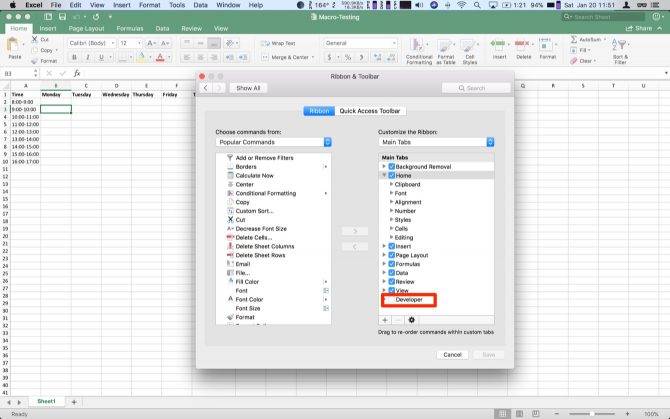Open the font name dropdown in the ribbon
The width and height of the screenshot is (670, 419).
pos(113,43)
